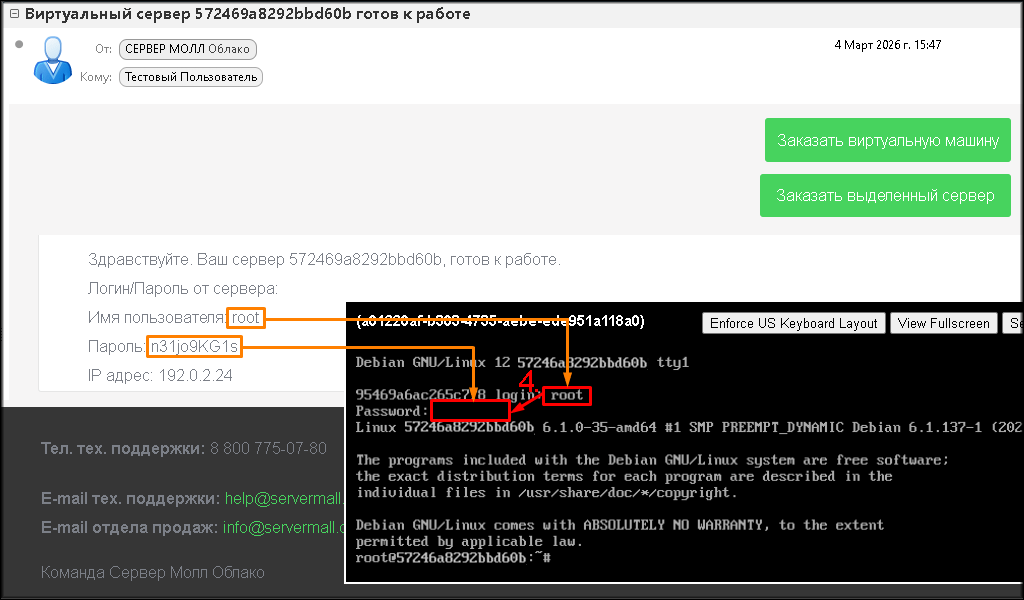Click the console shell prompt line
This screenshot has height=600, width=1024.
point(453,557)
